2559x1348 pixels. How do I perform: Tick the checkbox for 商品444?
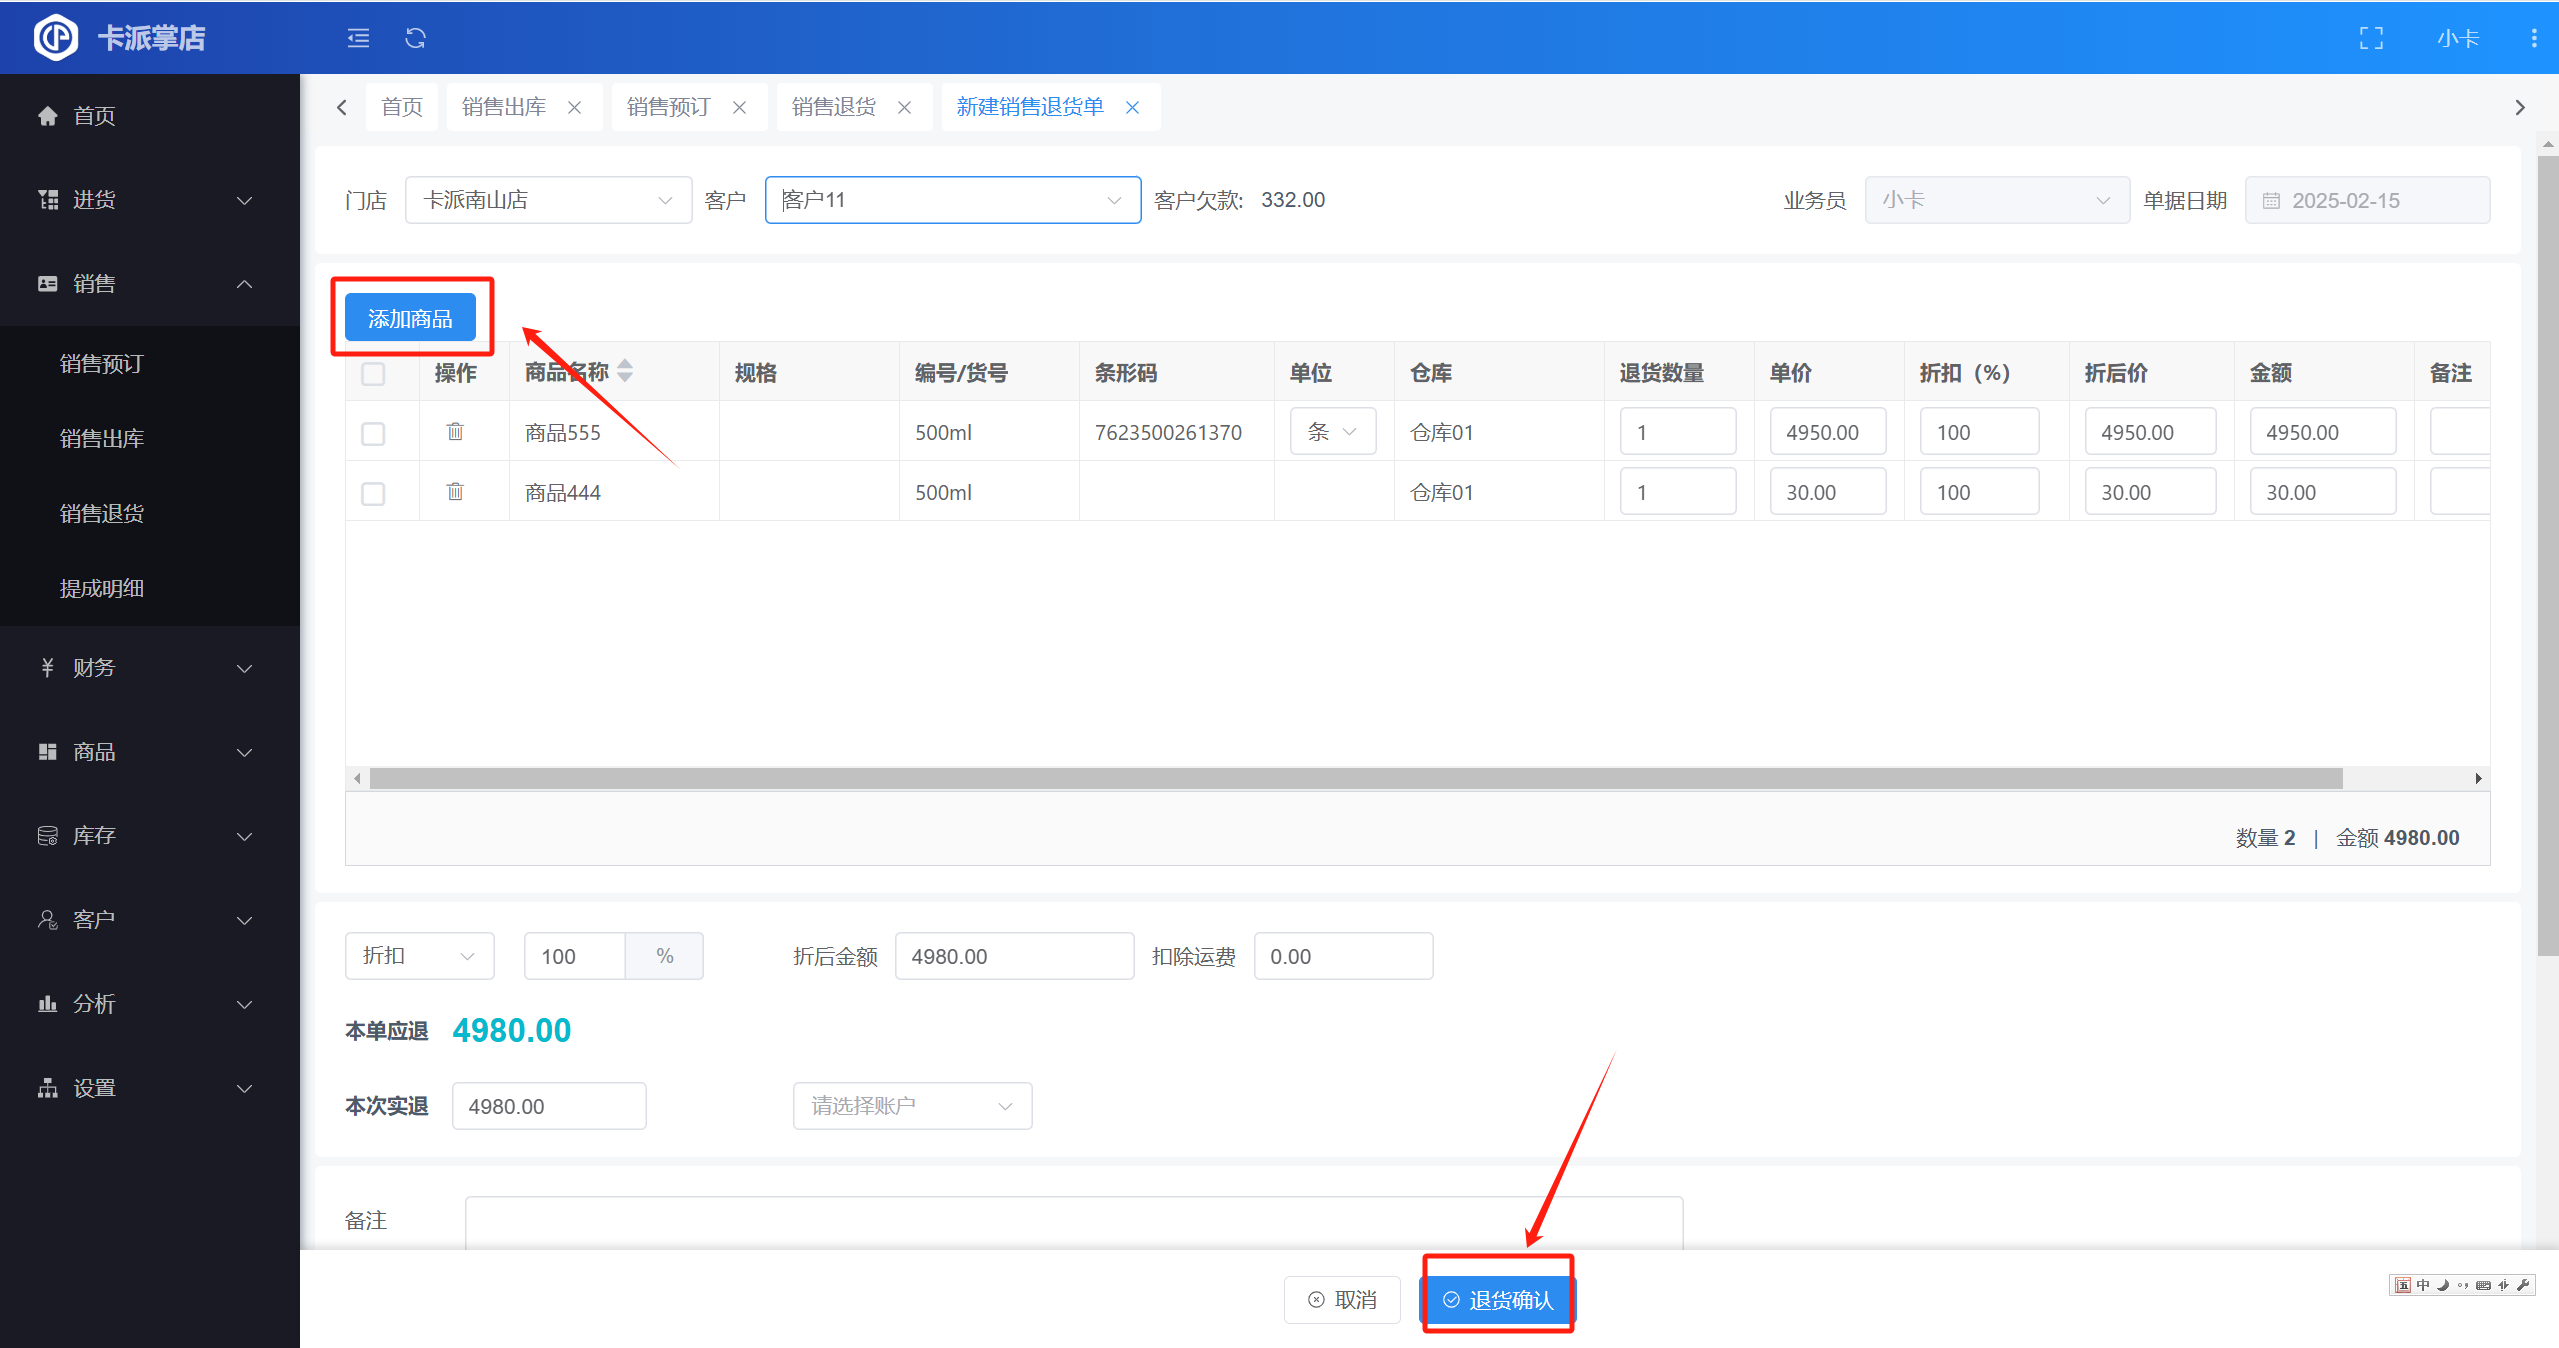(373, 494)
